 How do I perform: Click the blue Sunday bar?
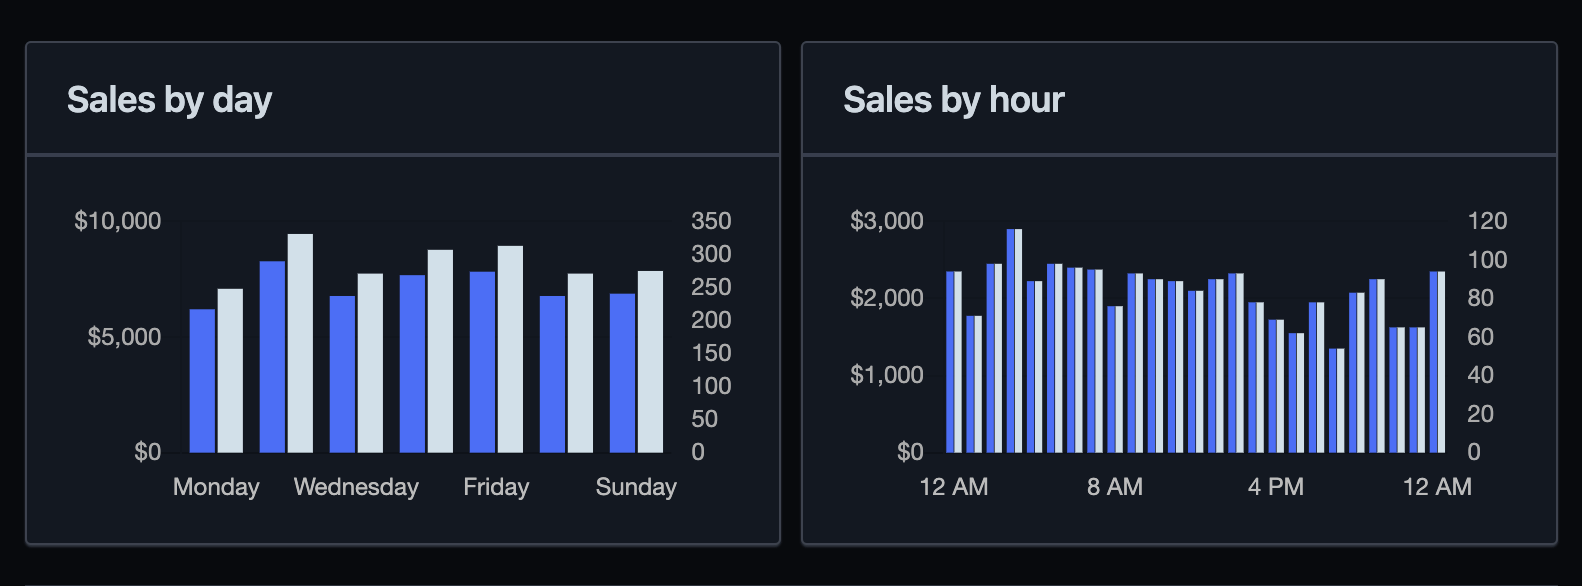pos(622,373)
